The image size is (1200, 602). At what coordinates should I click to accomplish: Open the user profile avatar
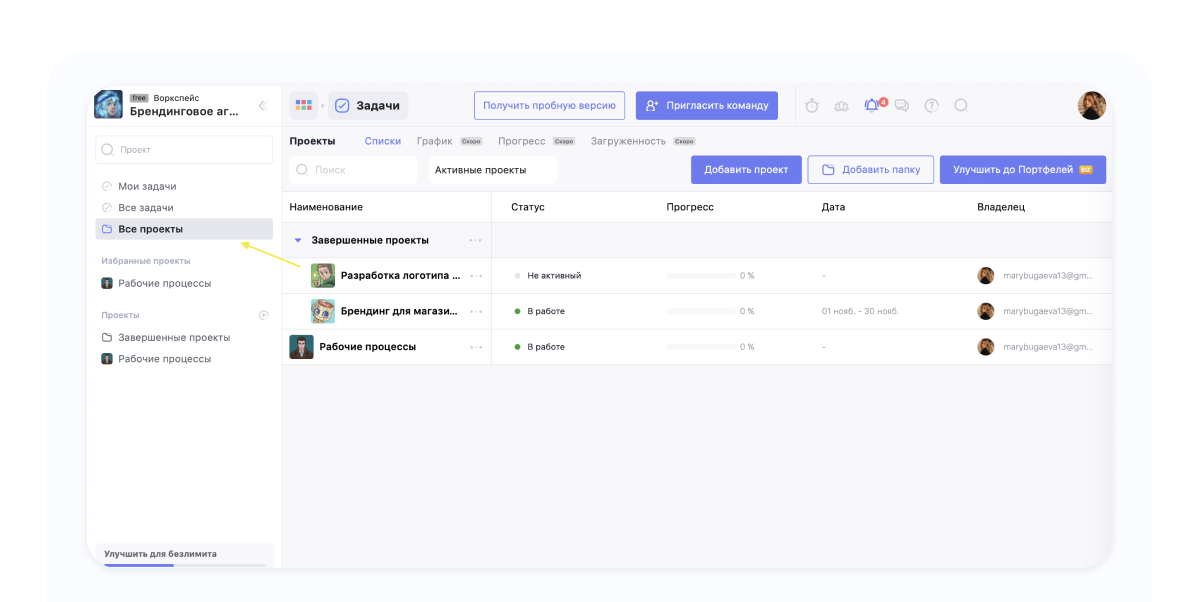(1091, 105)
